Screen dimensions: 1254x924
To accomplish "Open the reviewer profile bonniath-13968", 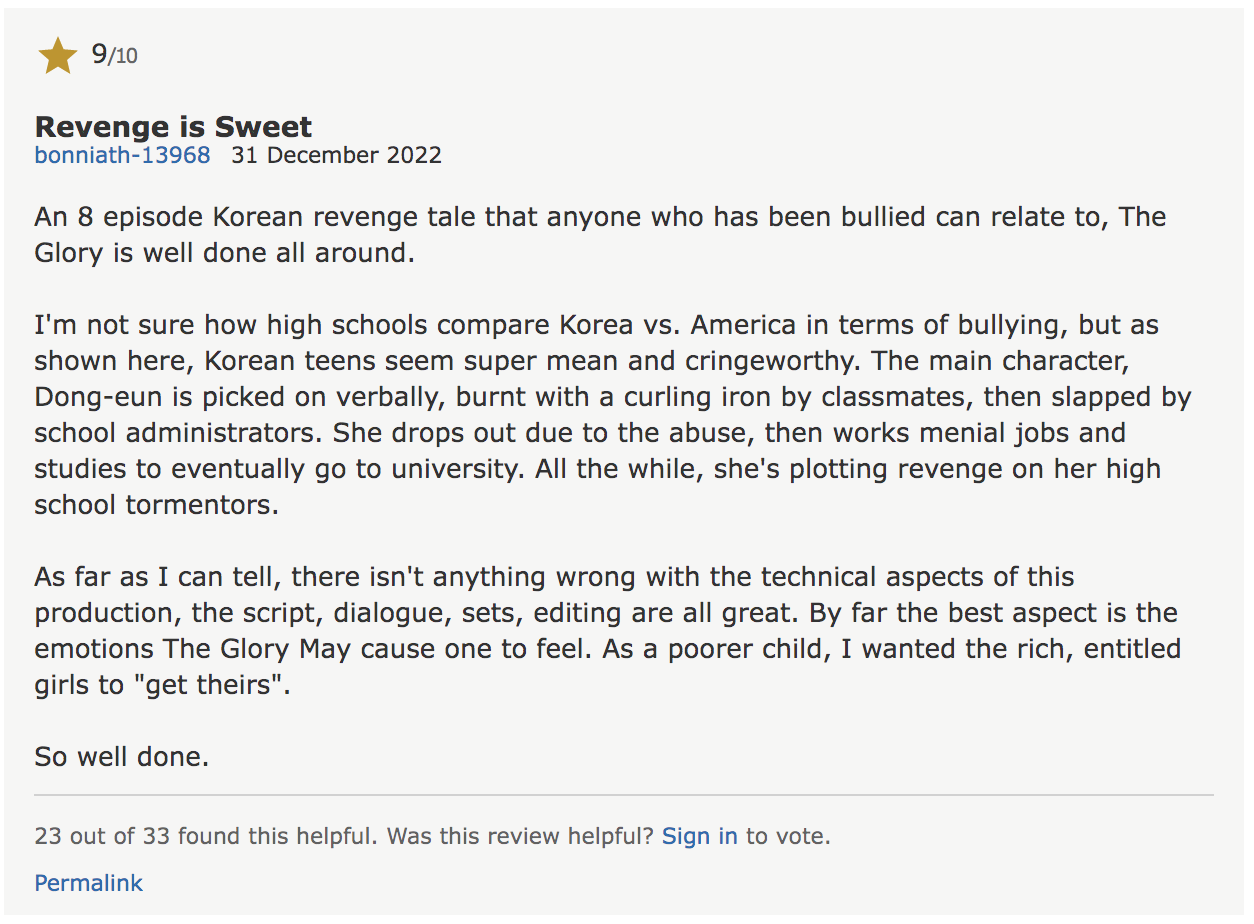I will tap(122, 155).
